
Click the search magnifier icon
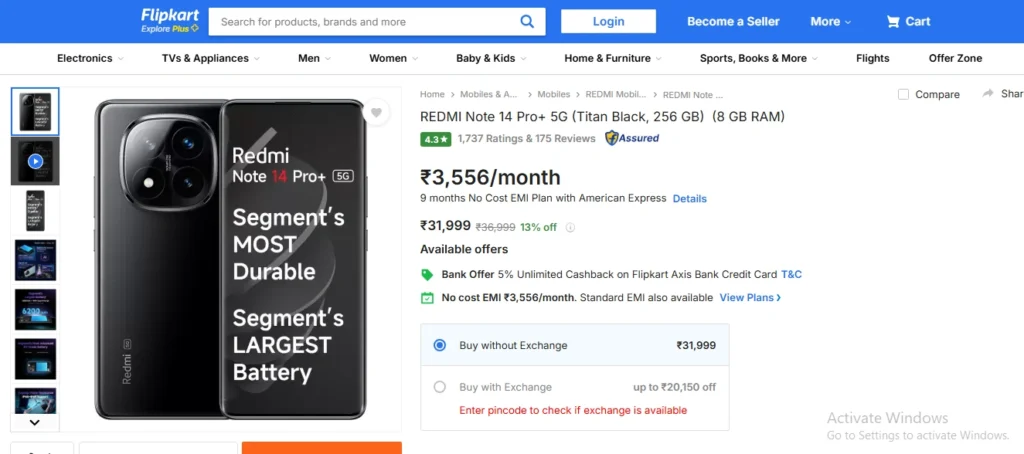click(527, 22)
